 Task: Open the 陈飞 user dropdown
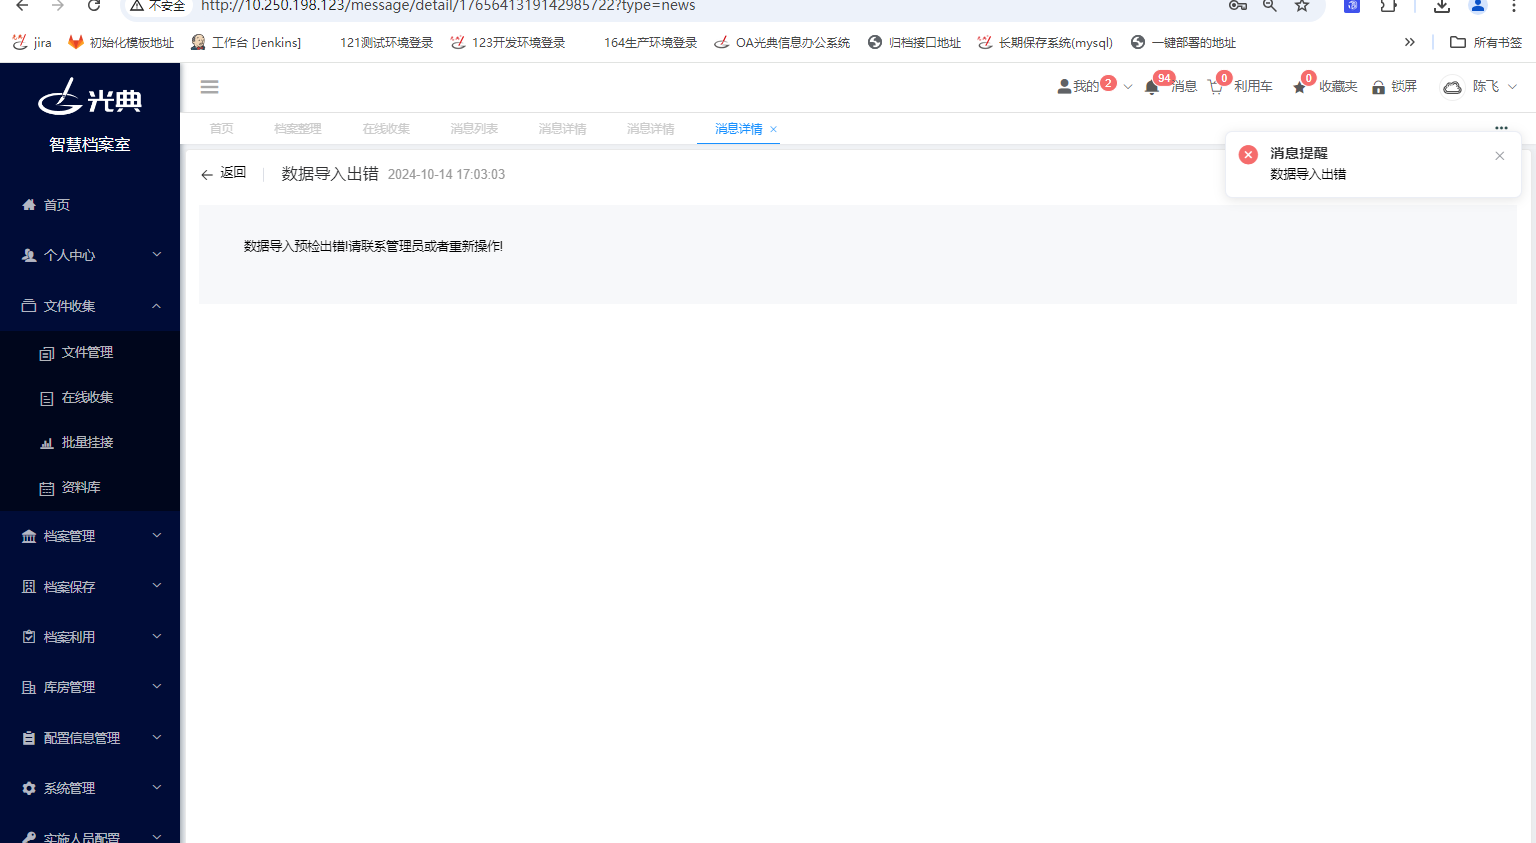(x=1495, y=87)
